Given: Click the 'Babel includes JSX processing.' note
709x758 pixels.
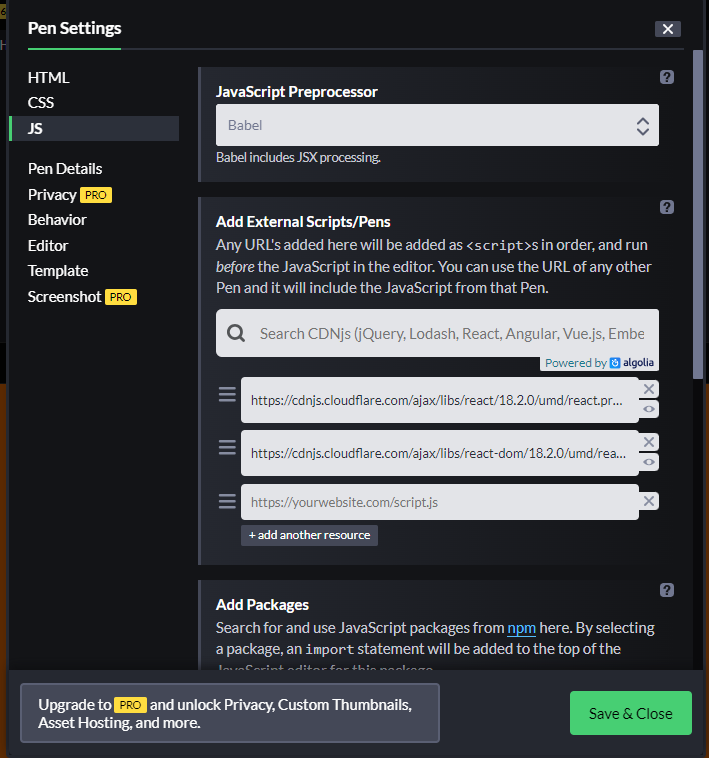Looking at the screenshot, I should [298, 158].
